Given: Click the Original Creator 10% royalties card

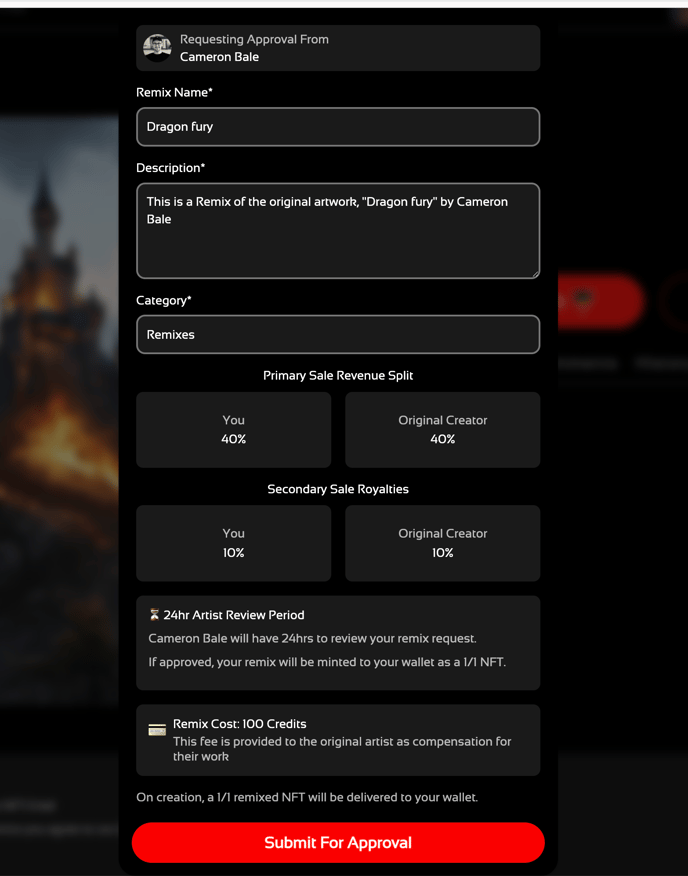Looking at the screenshot, I should (442, 543).
